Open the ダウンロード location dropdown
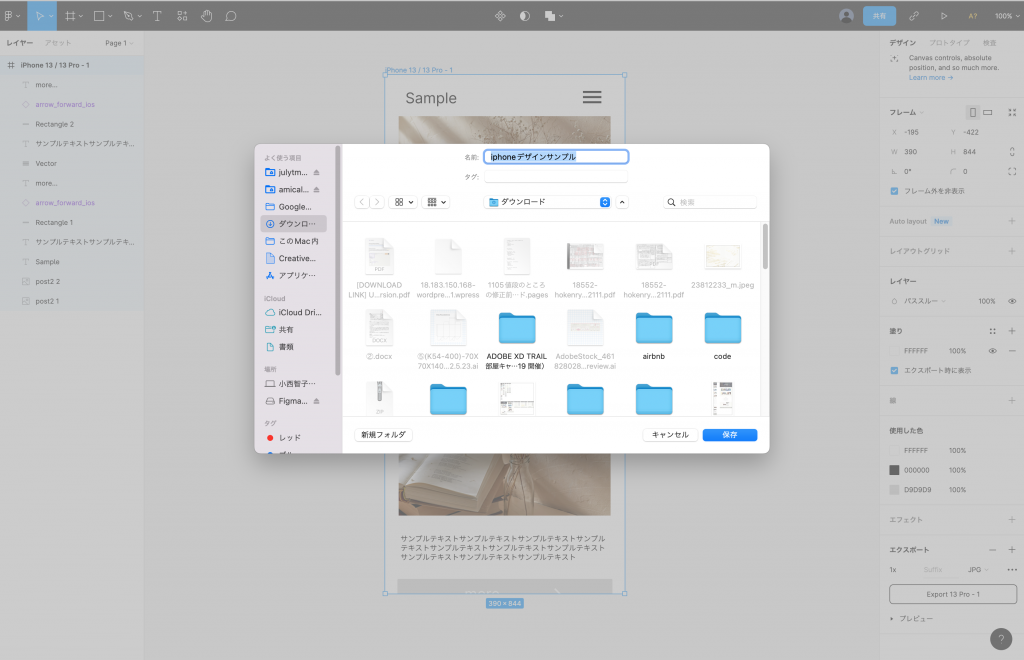The image size is (1024, 660). 547,202
